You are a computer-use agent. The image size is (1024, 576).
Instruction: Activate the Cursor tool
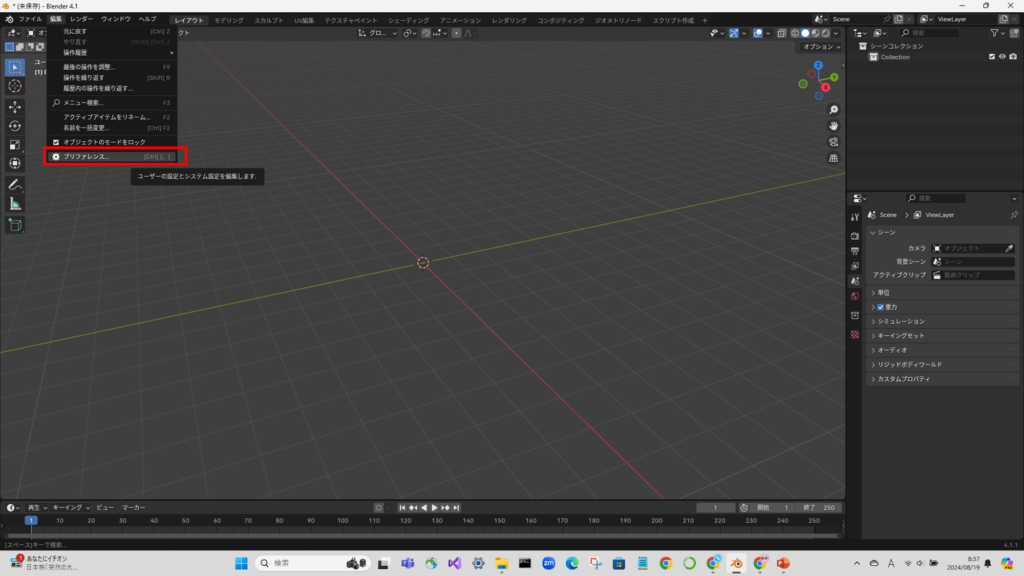[15, 86]
